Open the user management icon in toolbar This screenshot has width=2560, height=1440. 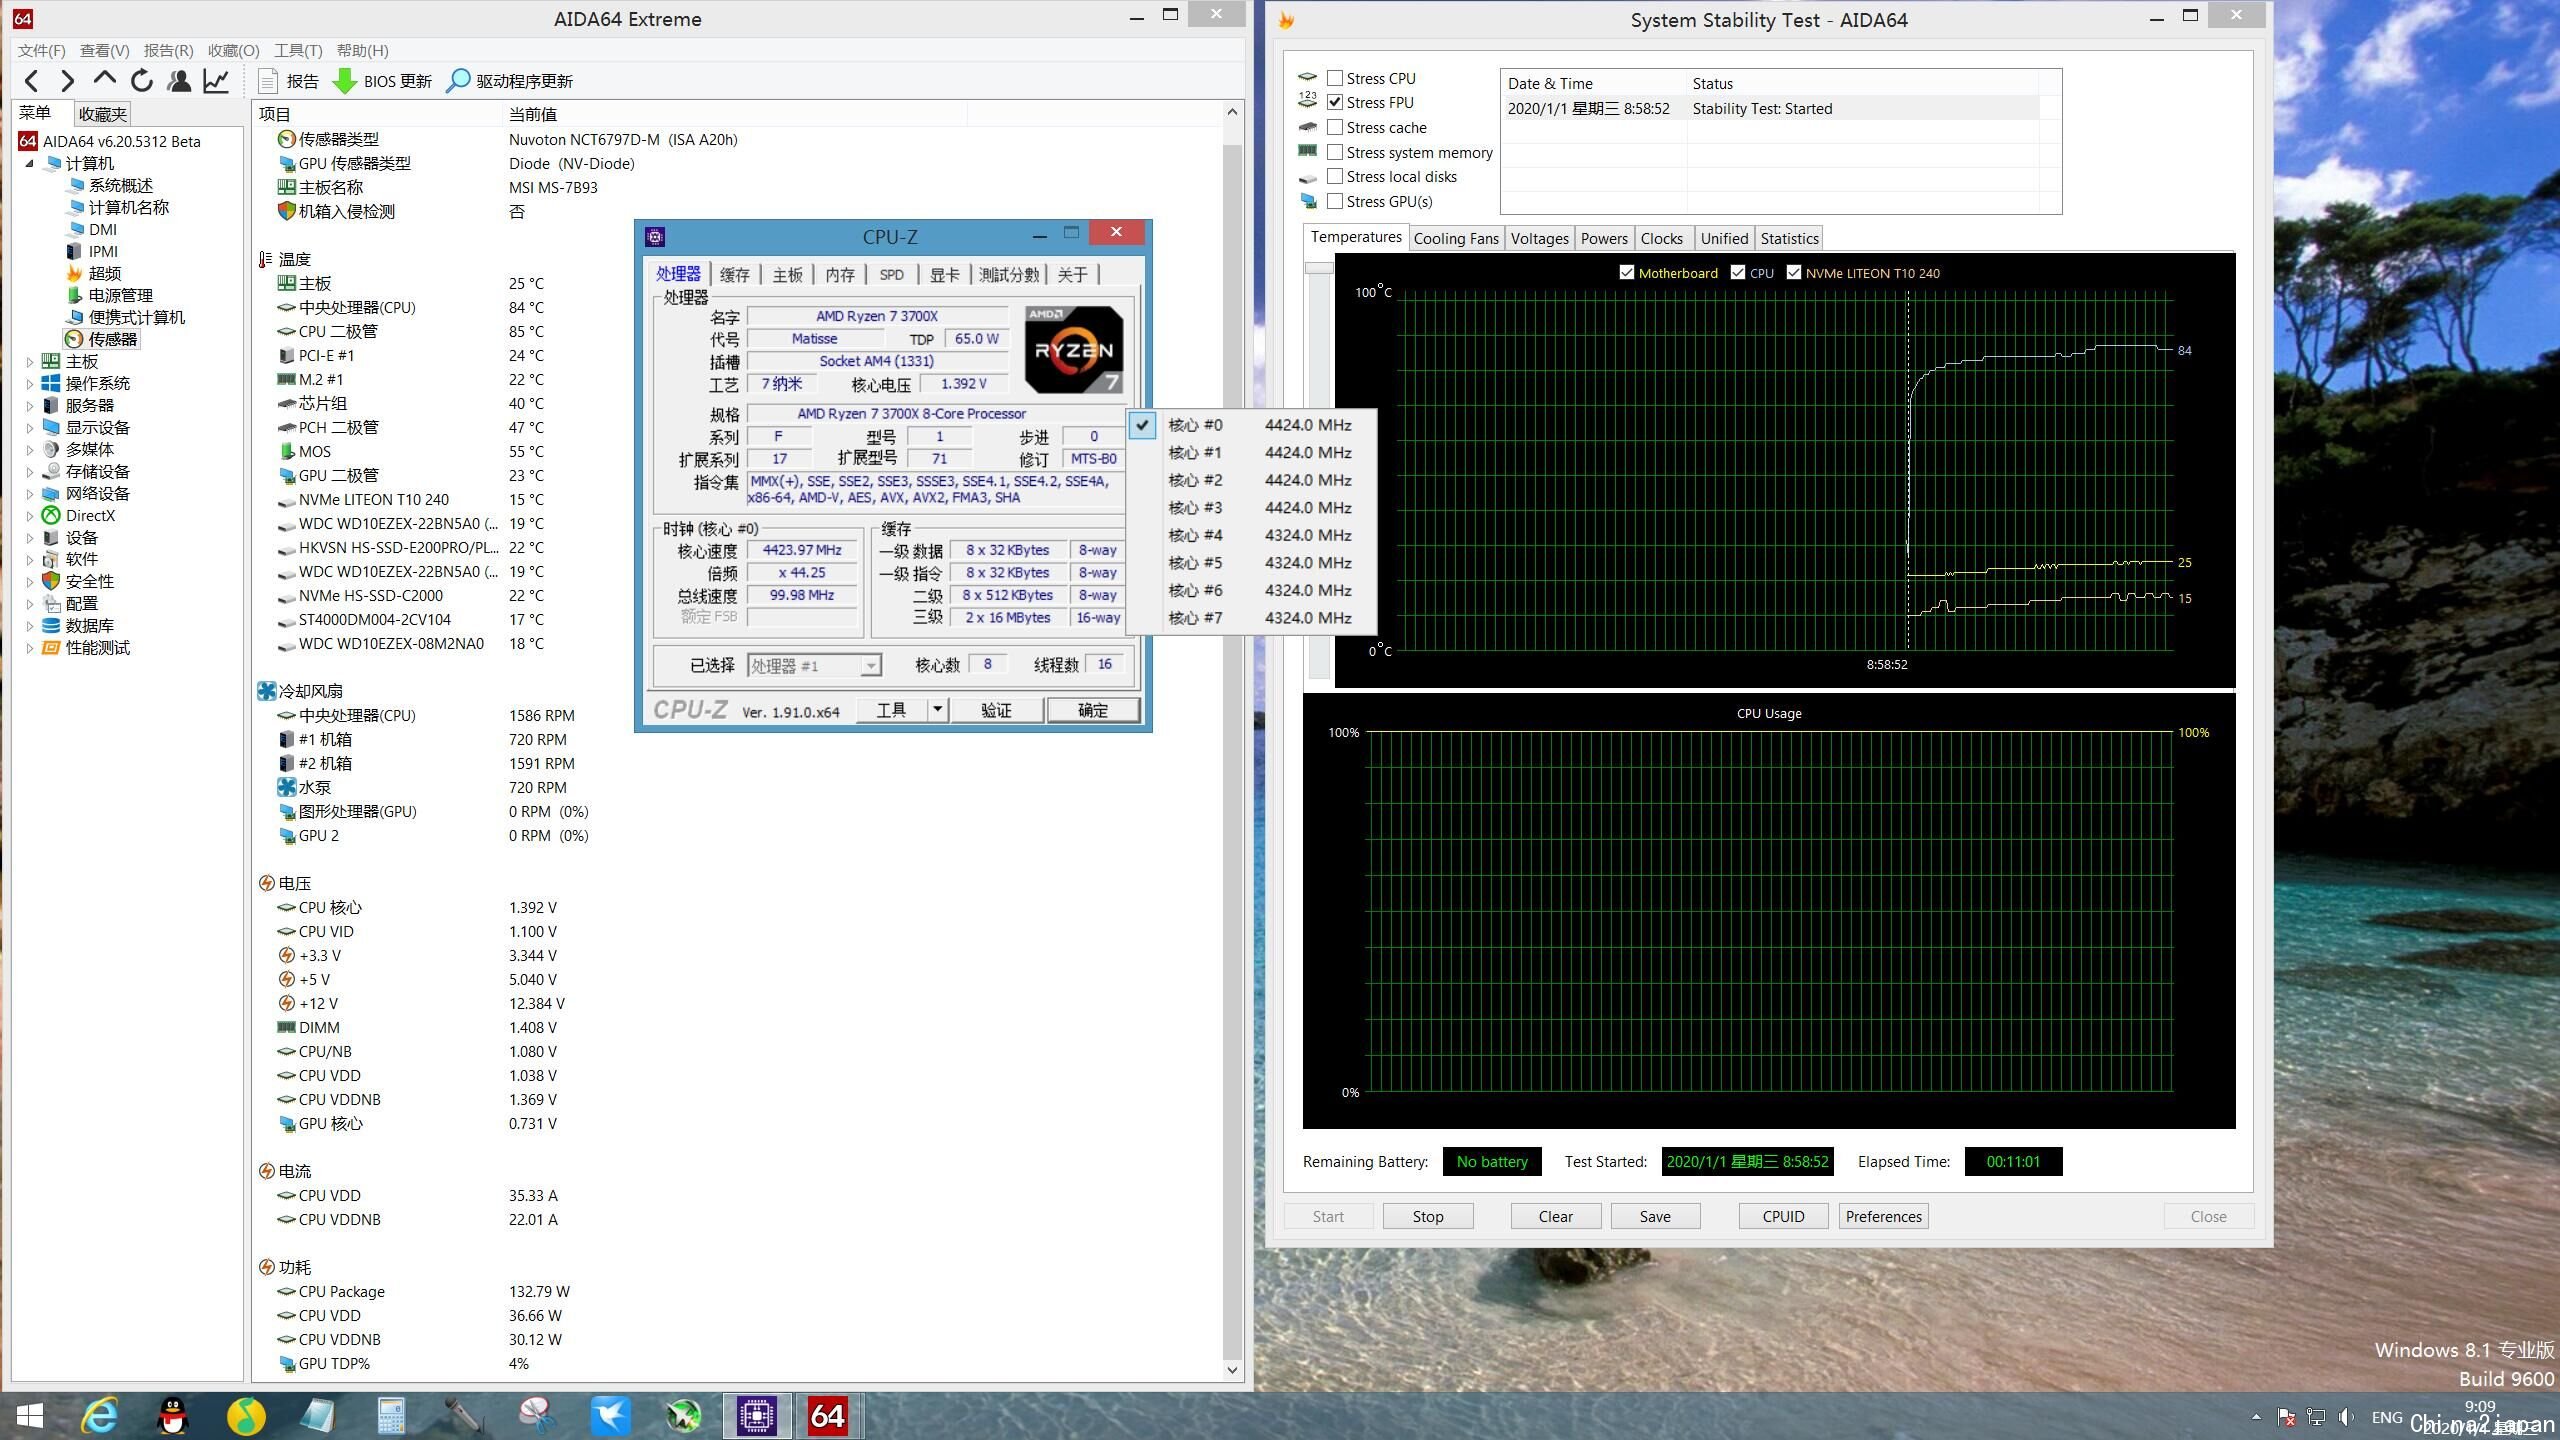(x=179, y=81)
